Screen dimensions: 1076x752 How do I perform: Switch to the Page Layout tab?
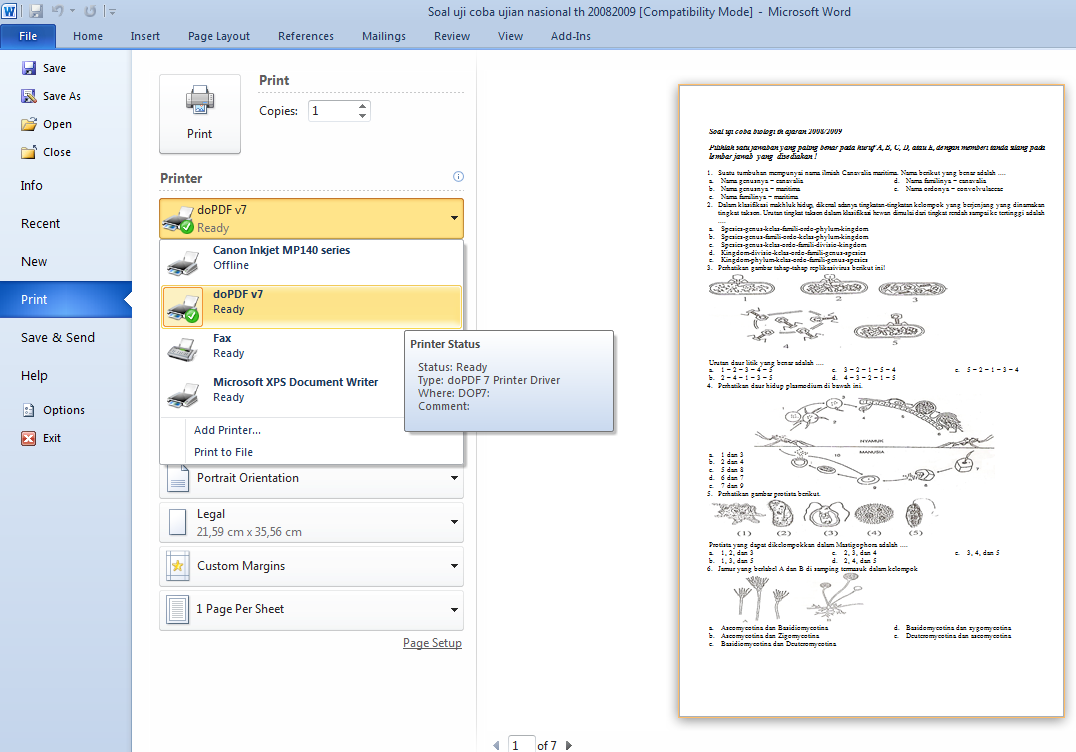point(219,36)
